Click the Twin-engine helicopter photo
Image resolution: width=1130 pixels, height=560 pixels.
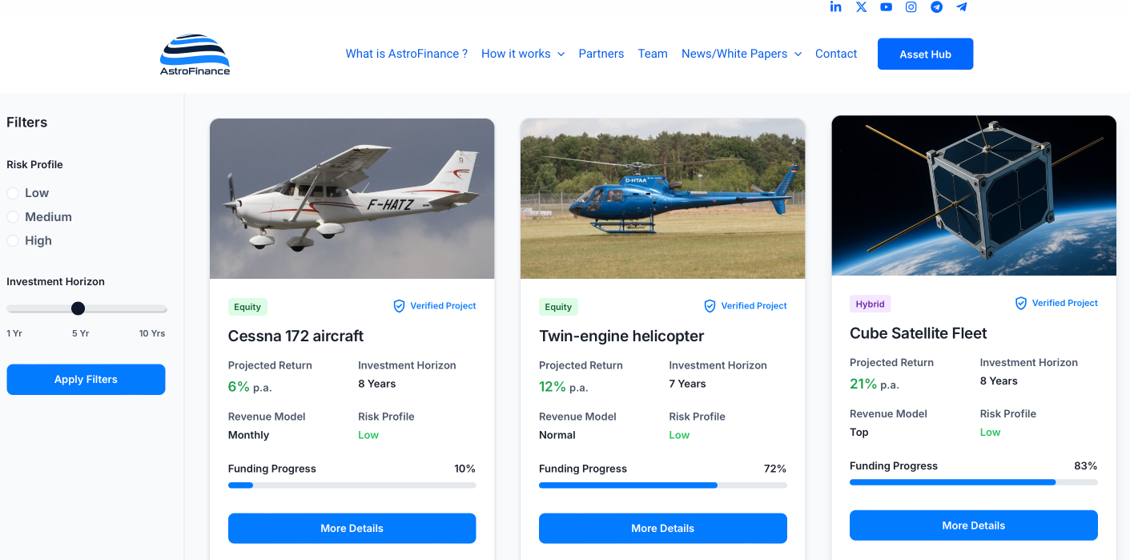(x=662, y=198)
